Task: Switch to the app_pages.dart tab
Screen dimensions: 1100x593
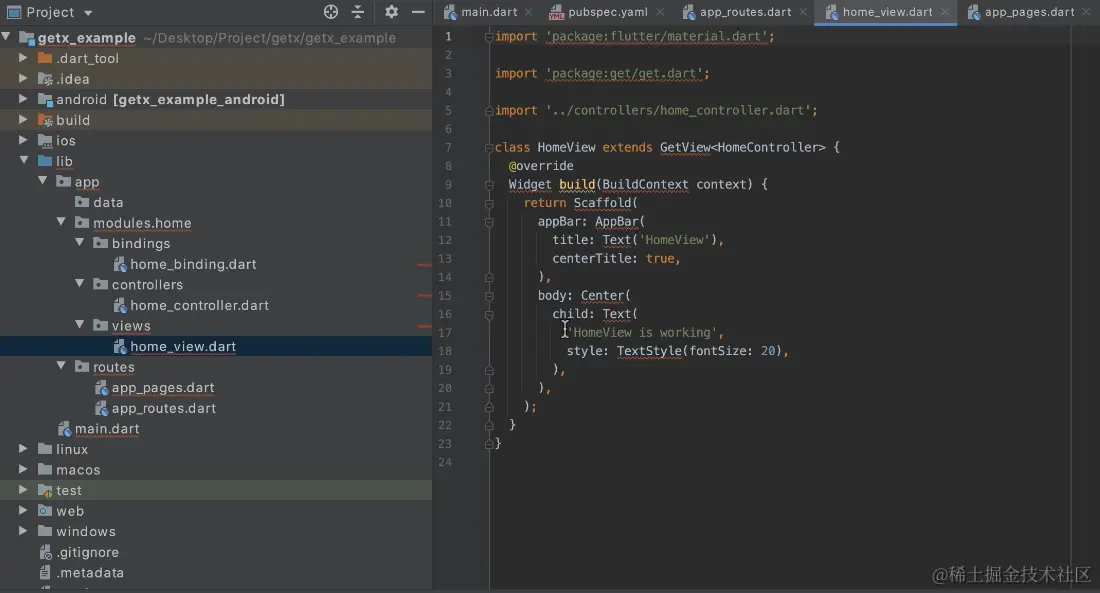Action: click(x=1029, y=13)
